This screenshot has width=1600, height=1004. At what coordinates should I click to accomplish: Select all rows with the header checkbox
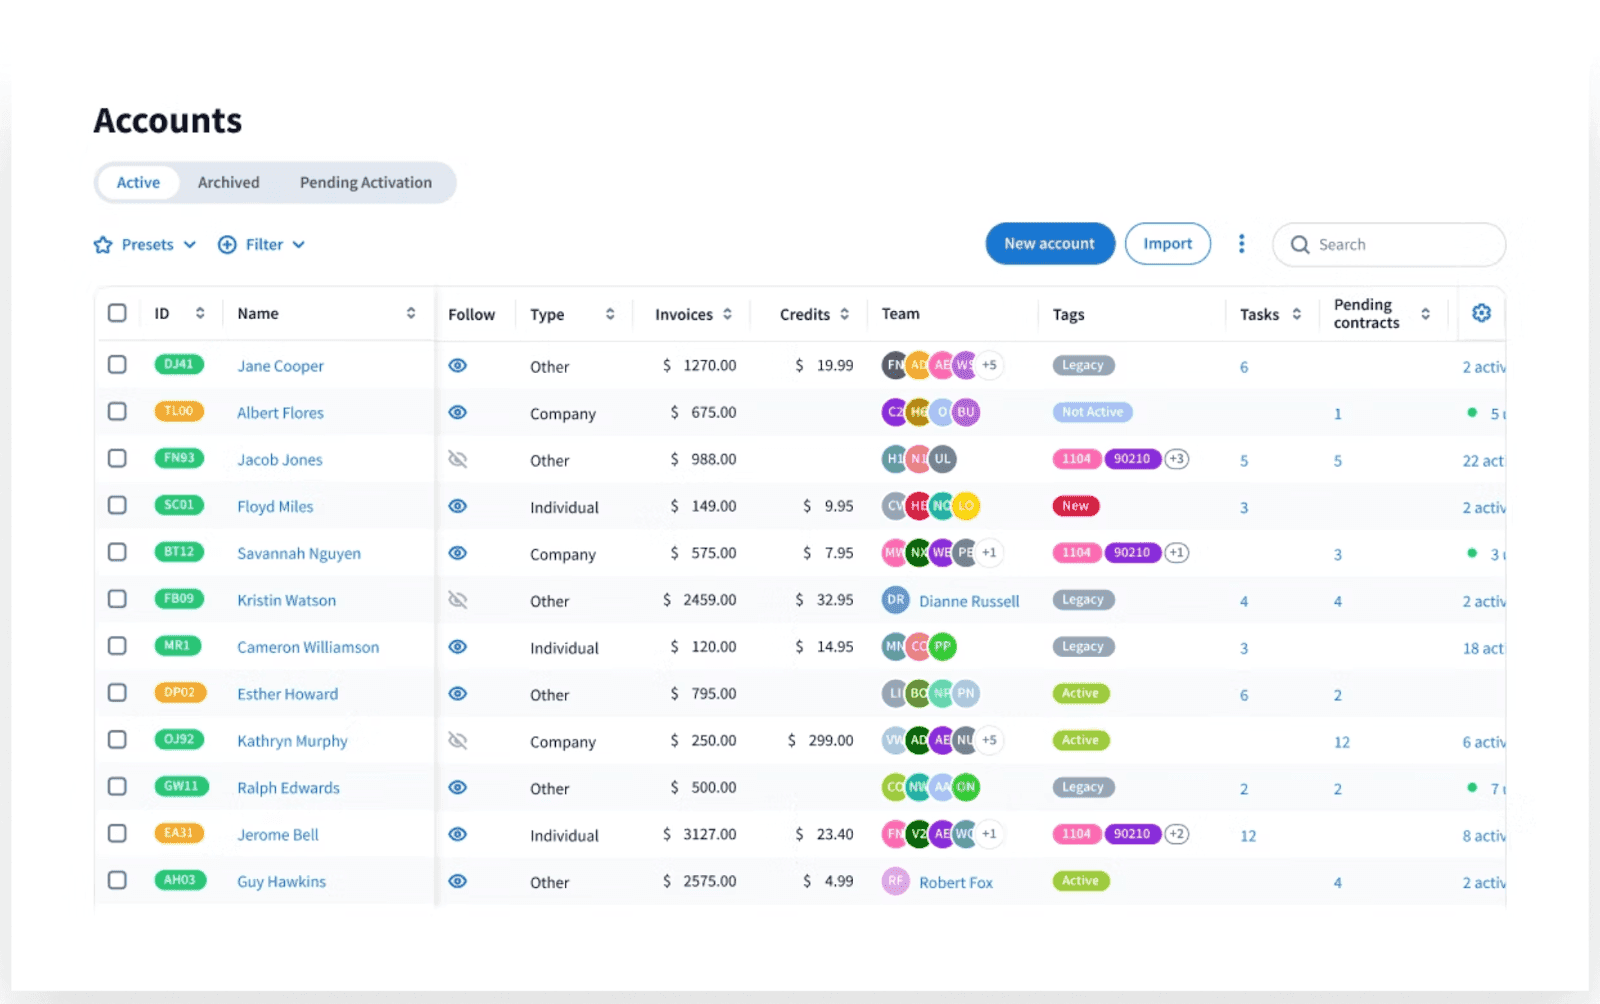coord(117,312)
